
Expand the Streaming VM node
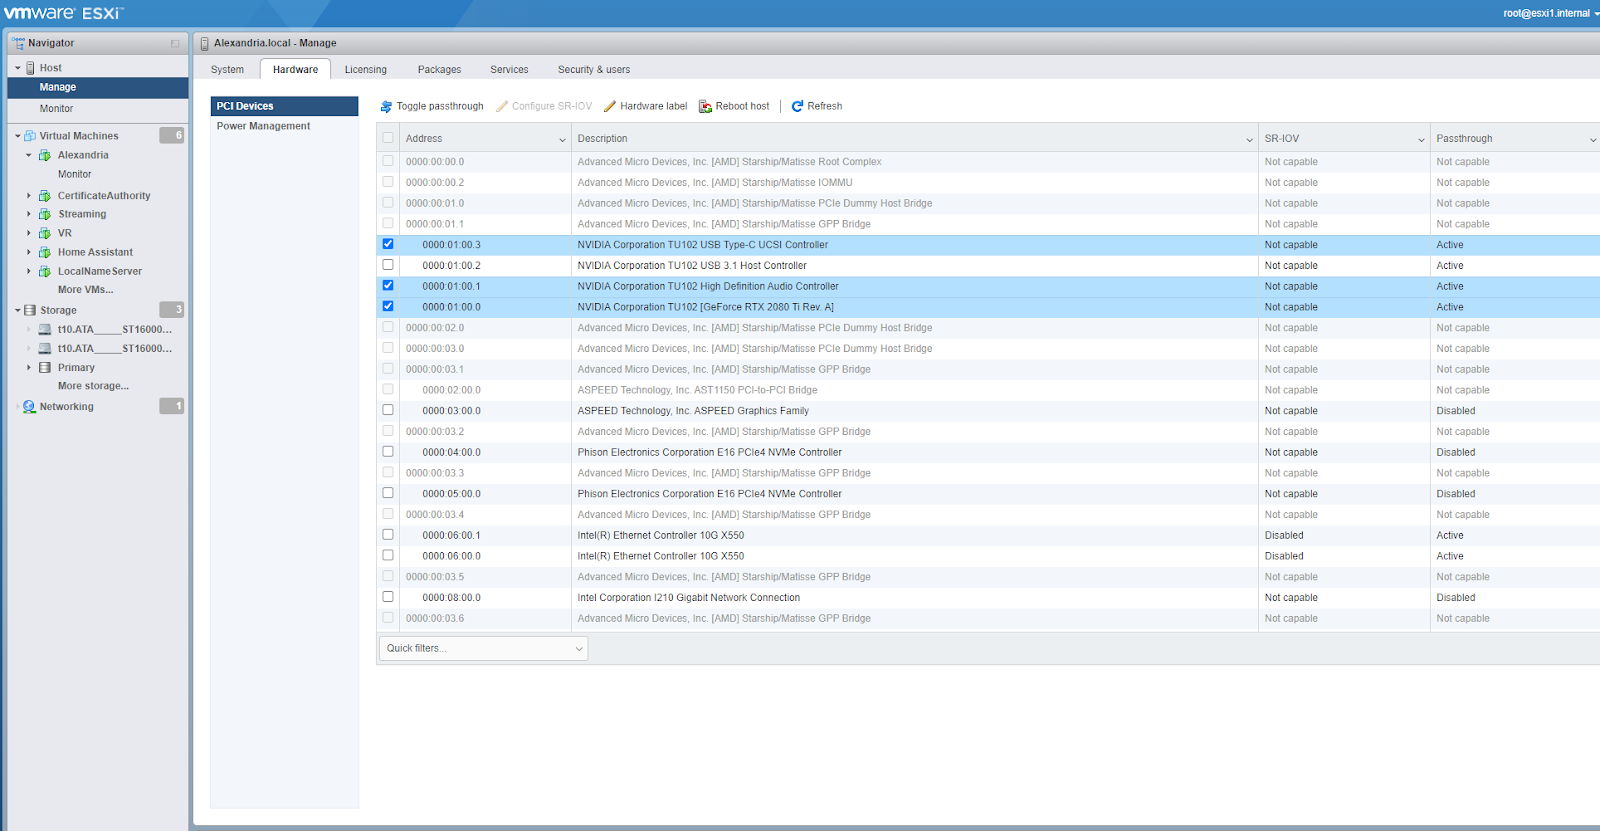point(29,214)
